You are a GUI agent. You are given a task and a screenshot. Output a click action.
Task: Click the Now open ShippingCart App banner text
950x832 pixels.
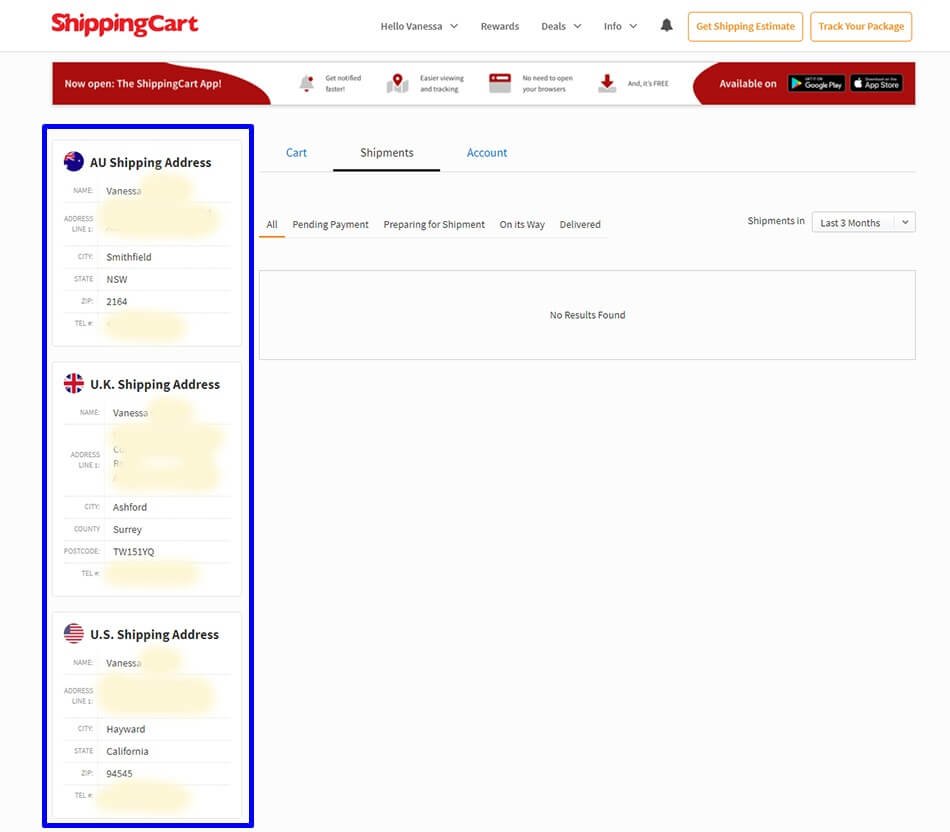tap(143, 84)
